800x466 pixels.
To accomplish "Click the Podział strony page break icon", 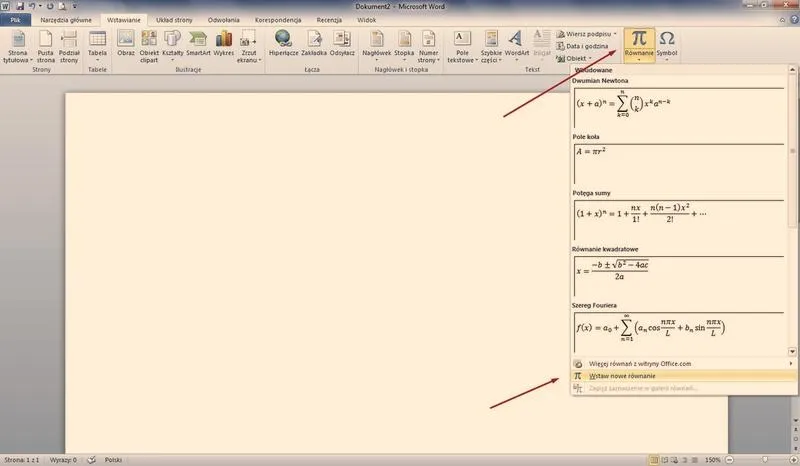I will tap(69, 46).
